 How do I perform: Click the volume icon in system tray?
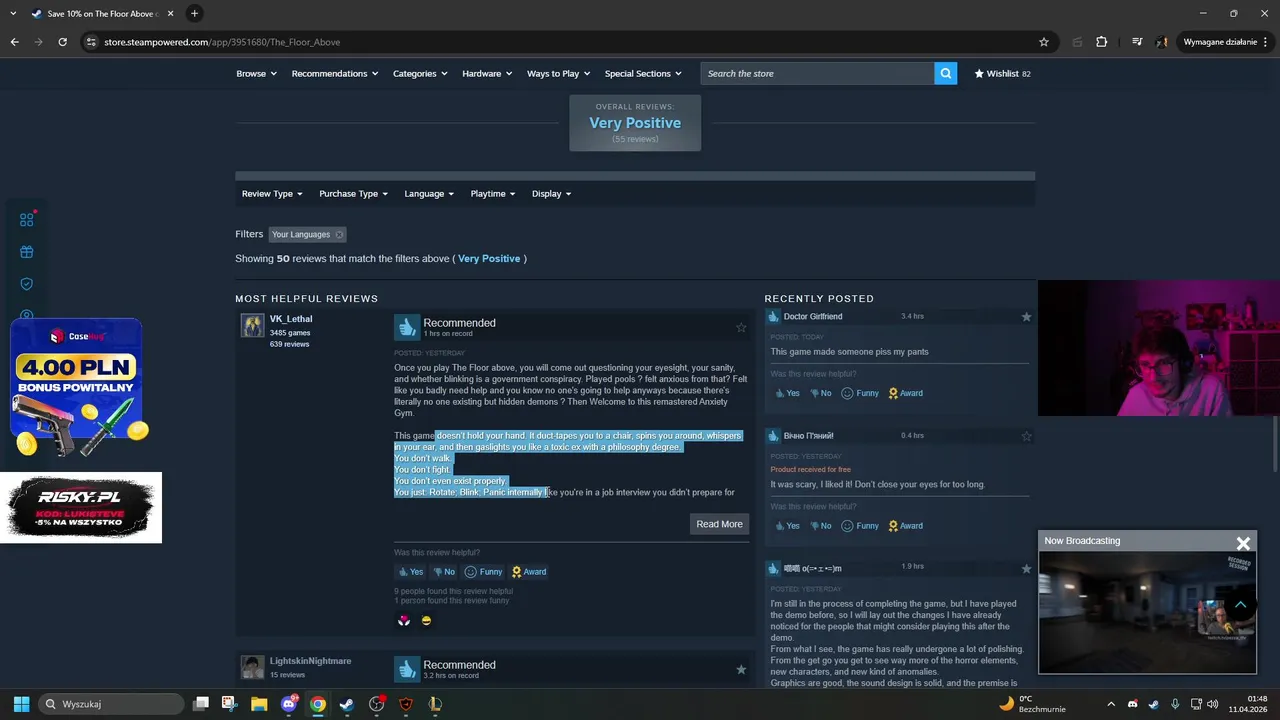1213,704
